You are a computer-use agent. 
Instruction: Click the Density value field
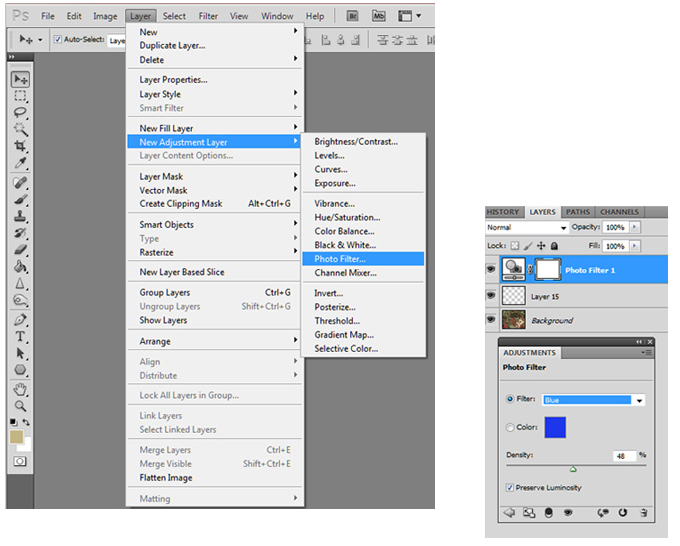[624, 456]
